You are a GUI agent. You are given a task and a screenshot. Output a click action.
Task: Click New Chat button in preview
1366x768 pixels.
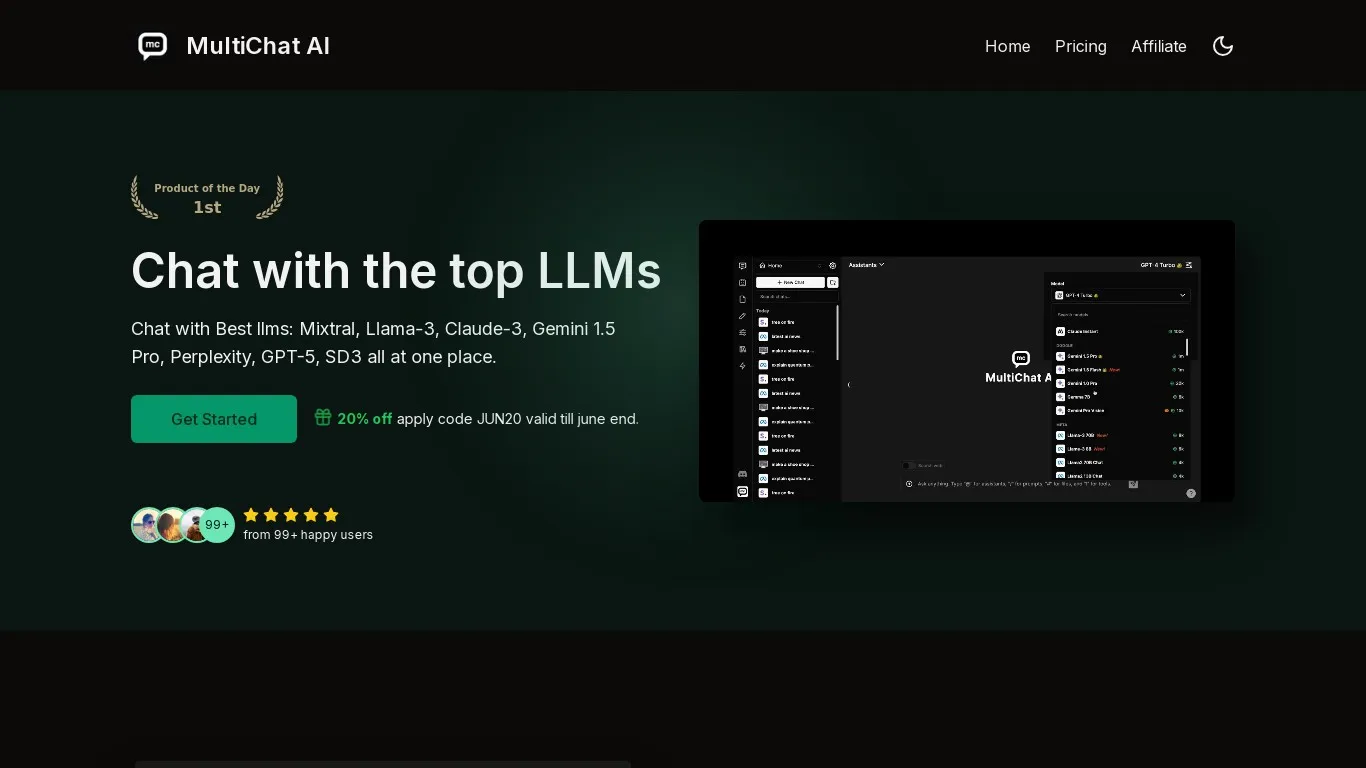coord(790,282)
